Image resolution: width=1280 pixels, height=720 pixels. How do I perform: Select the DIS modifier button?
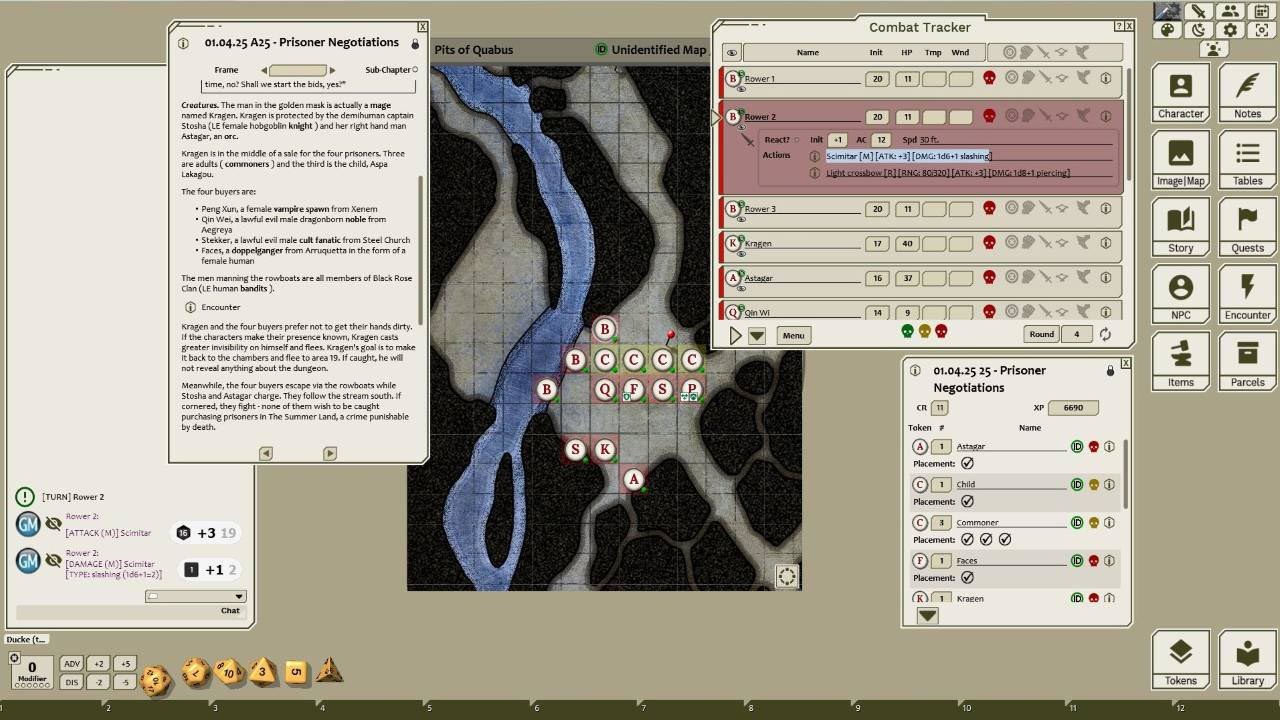click(72, 682)
